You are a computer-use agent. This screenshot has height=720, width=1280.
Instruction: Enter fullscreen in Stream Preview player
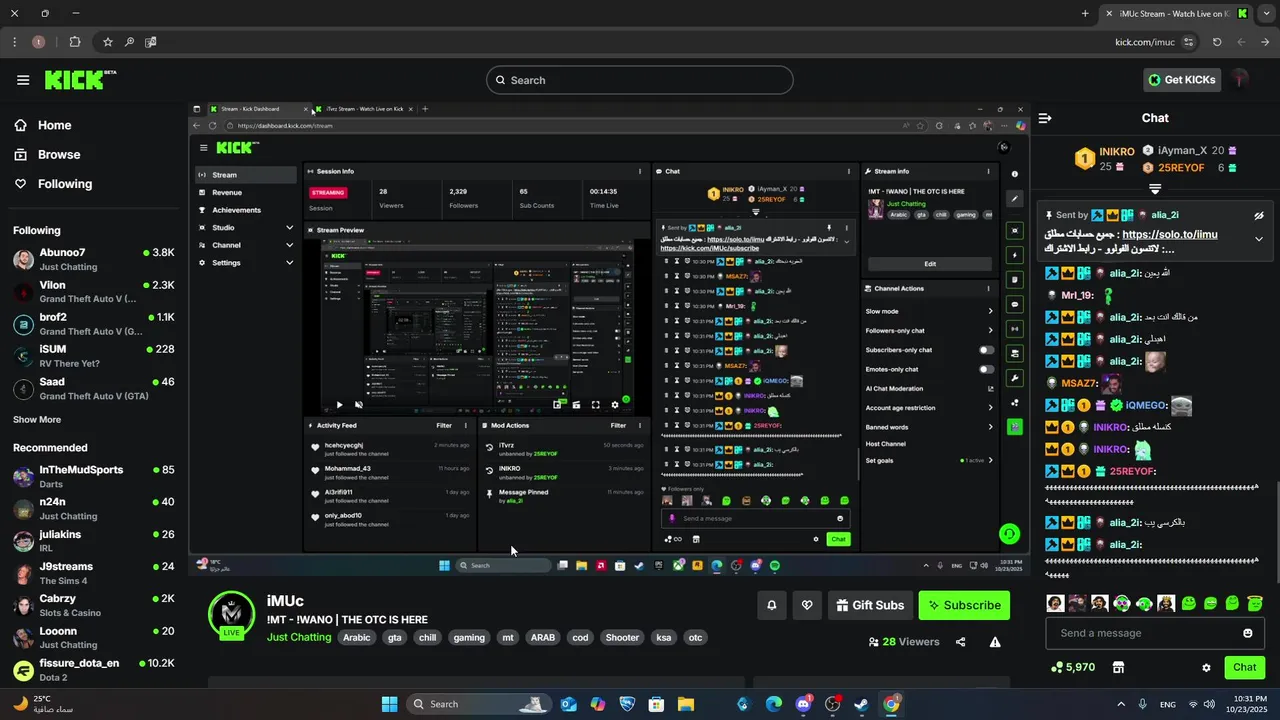pos(596,405)
